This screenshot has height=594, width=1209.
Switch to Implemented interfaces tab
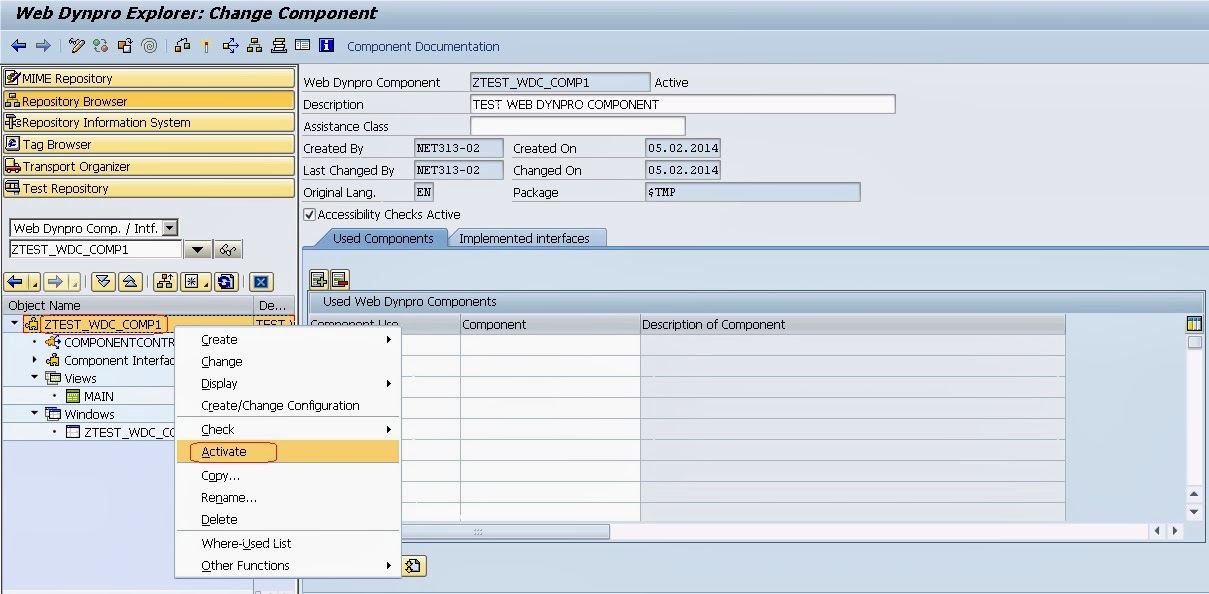tap(524, 239)
